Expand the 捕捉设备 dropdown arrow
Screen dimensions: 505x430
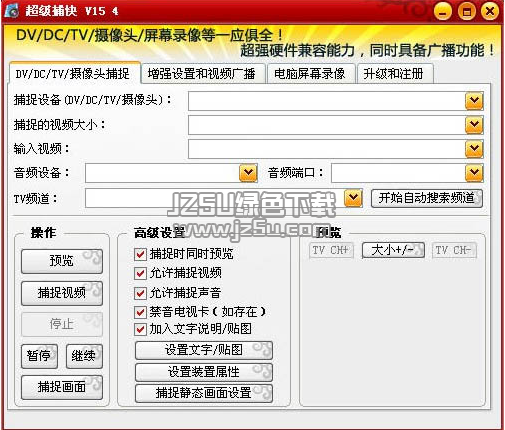coord(474,101)
